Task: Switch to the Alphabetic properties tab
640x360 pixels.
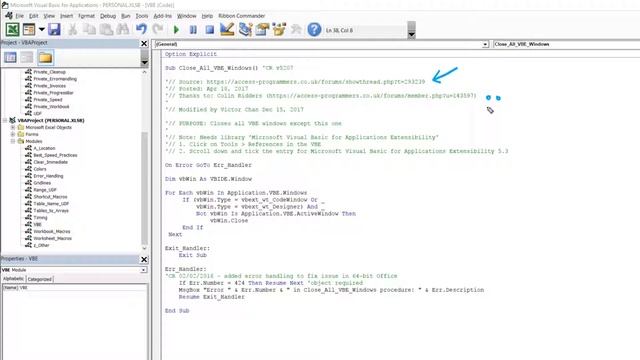Action: [13, 279]
